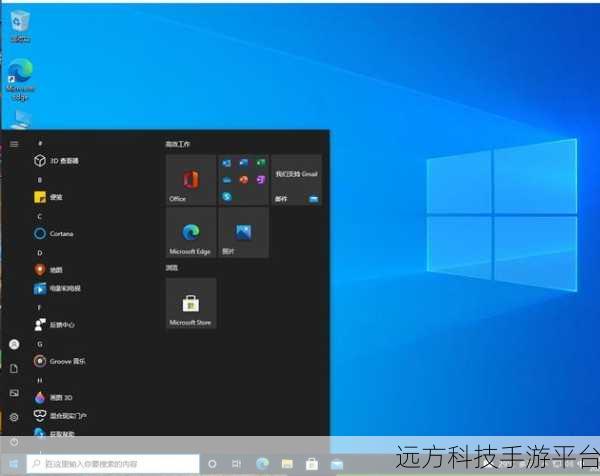The width and height of the screenshot is (600, 476).
Task: Focus the taskbar search input box
Action: pyautogui.click(x=113, y=464)
